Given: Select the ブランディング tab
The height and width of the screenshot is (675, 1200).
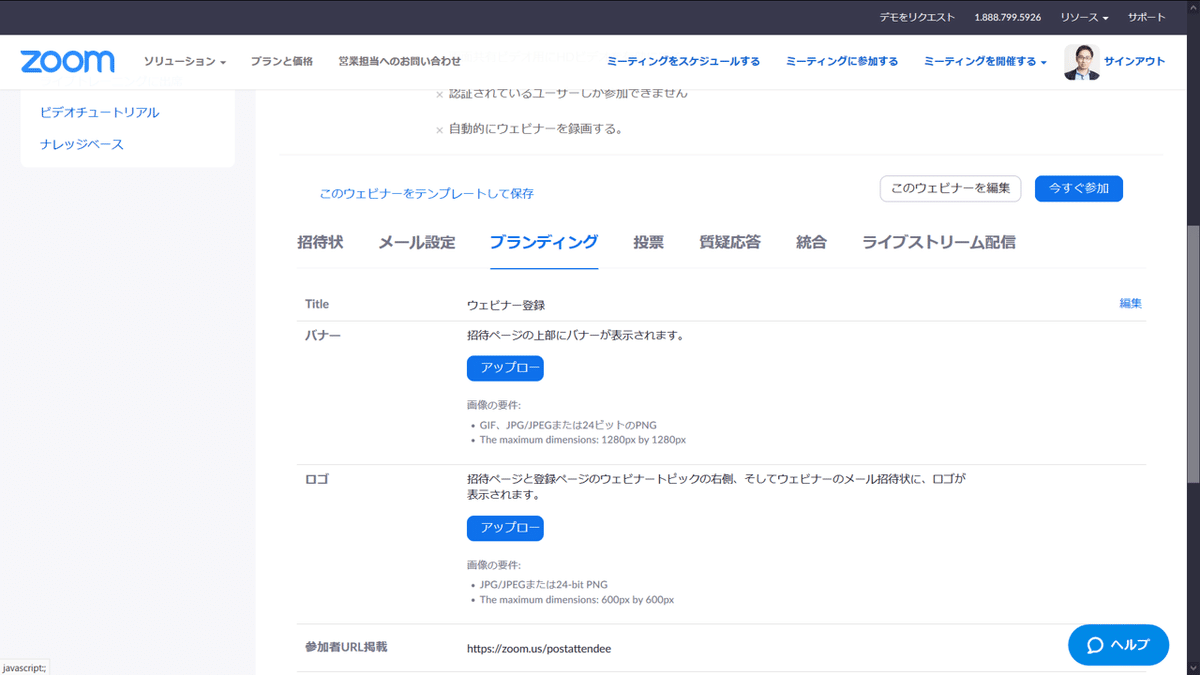Looking at the screenshot, I should 544,242.
